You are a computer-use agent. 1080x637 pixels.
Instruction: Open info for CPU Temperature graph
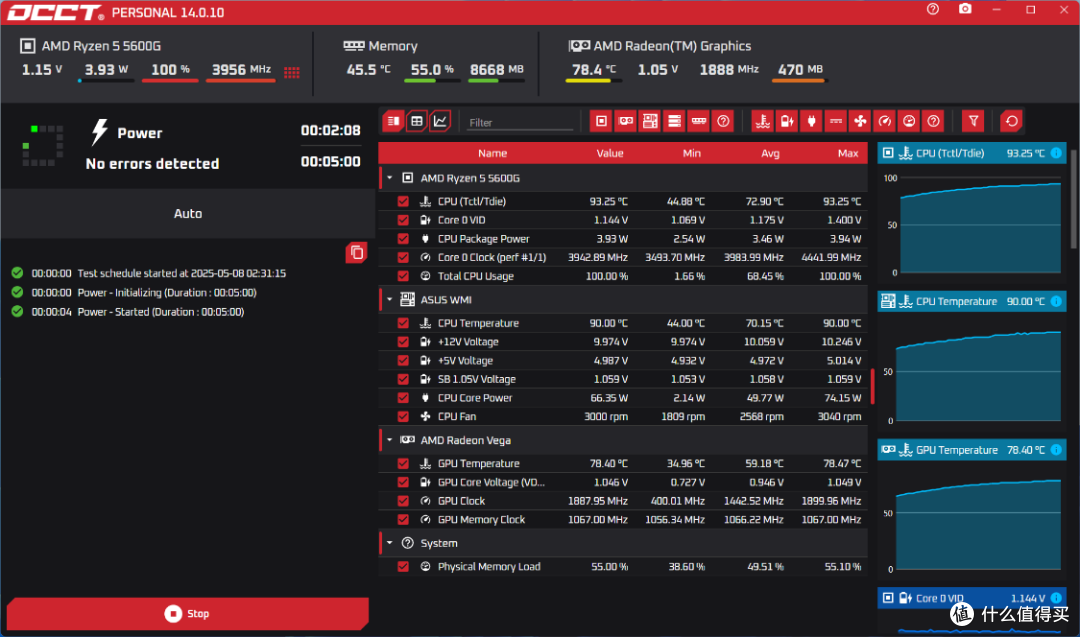(1056, 301)
